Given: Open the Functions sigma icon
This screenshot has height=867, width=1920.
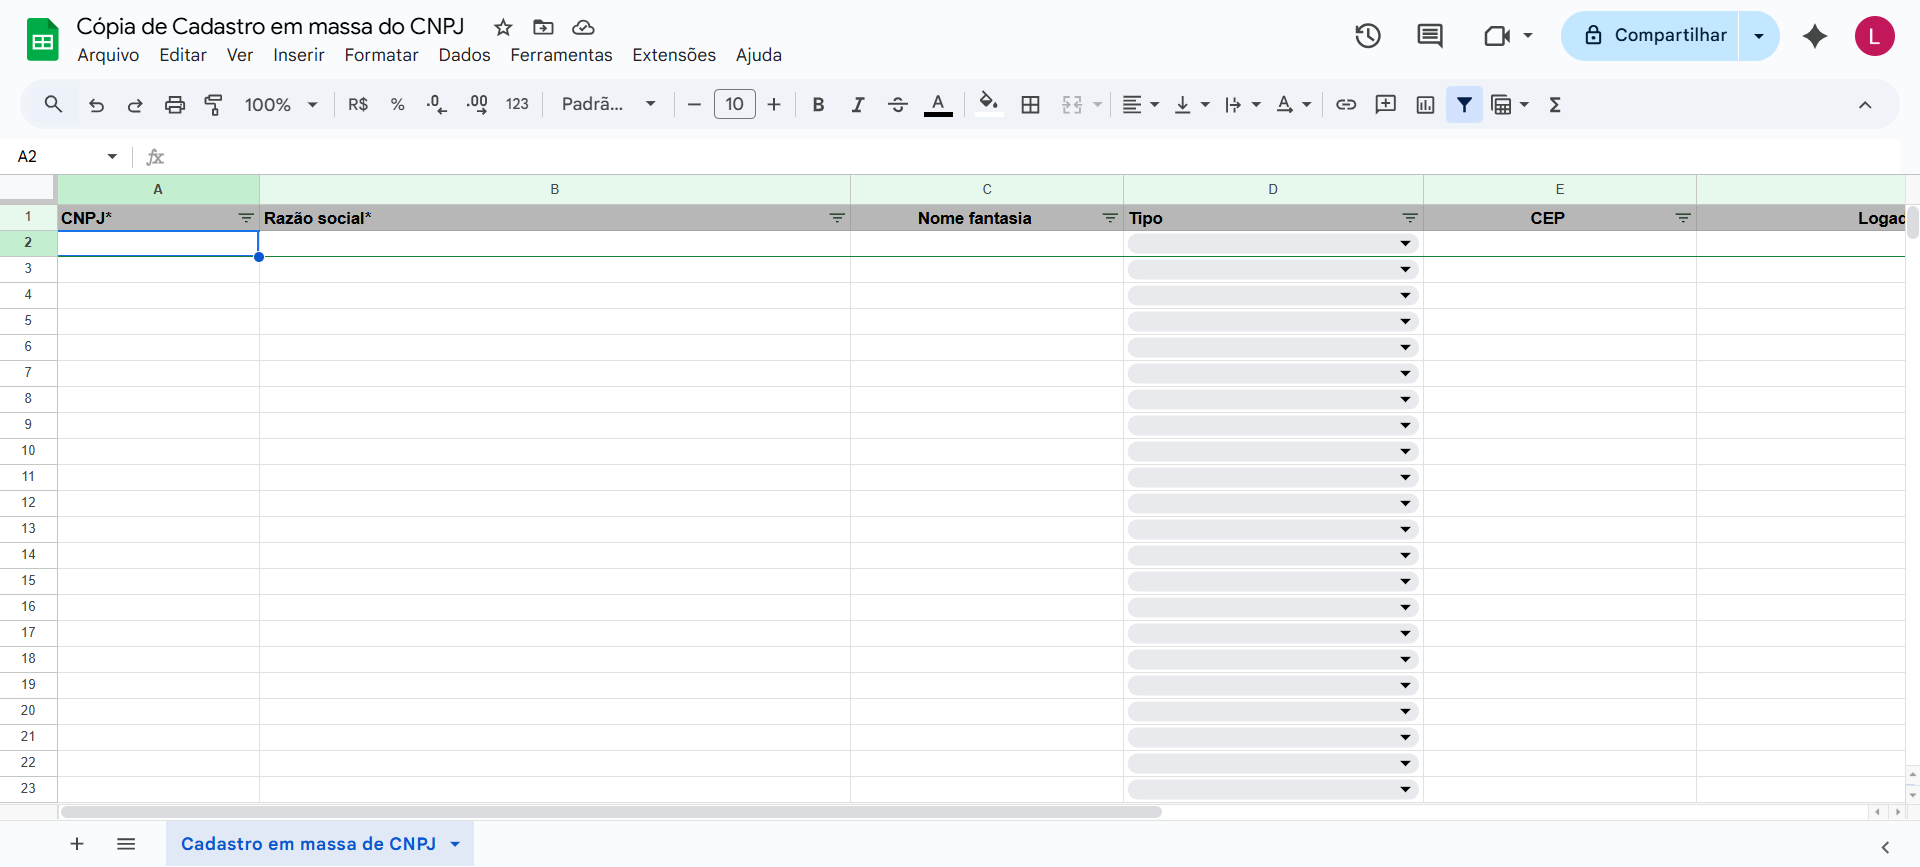Looking at the screenshot, I should click(1555, 105).
